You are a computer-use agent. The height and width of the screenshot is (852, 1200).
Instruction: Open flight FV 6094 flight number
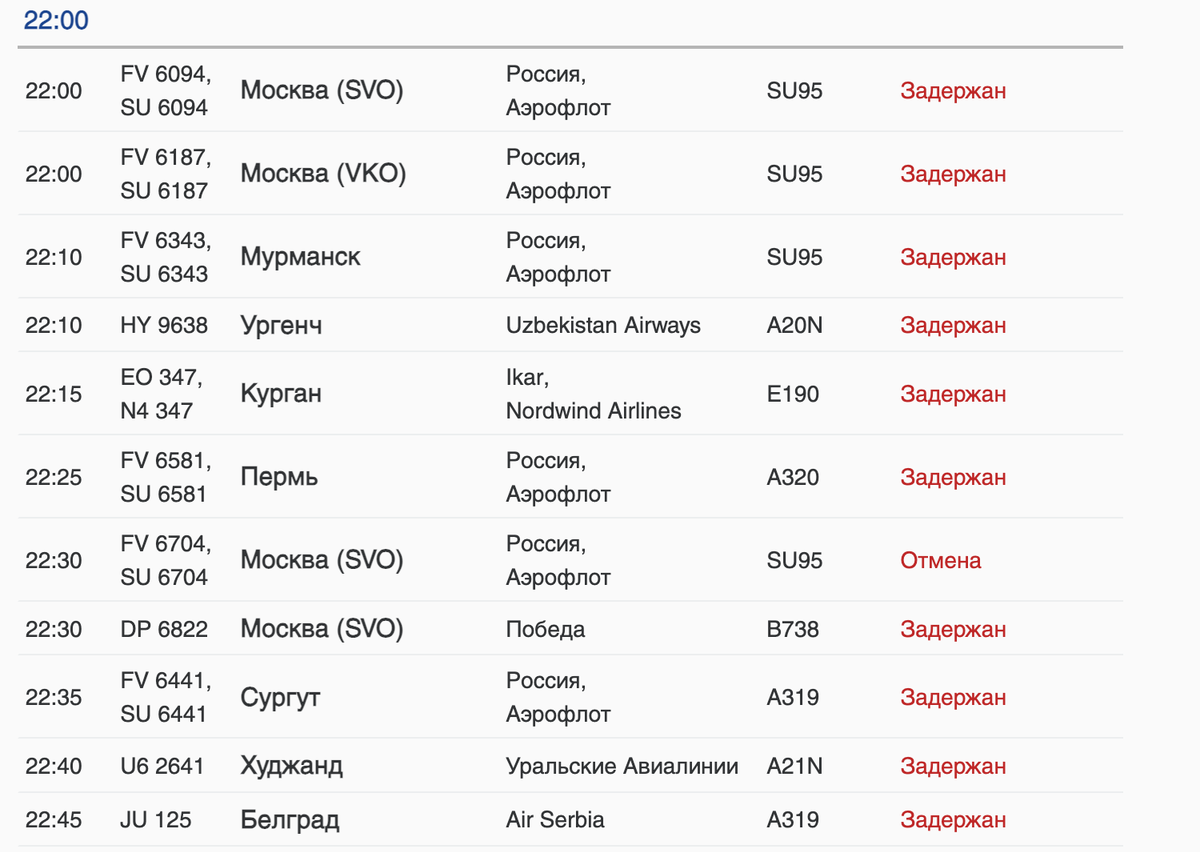click(165, 74)
